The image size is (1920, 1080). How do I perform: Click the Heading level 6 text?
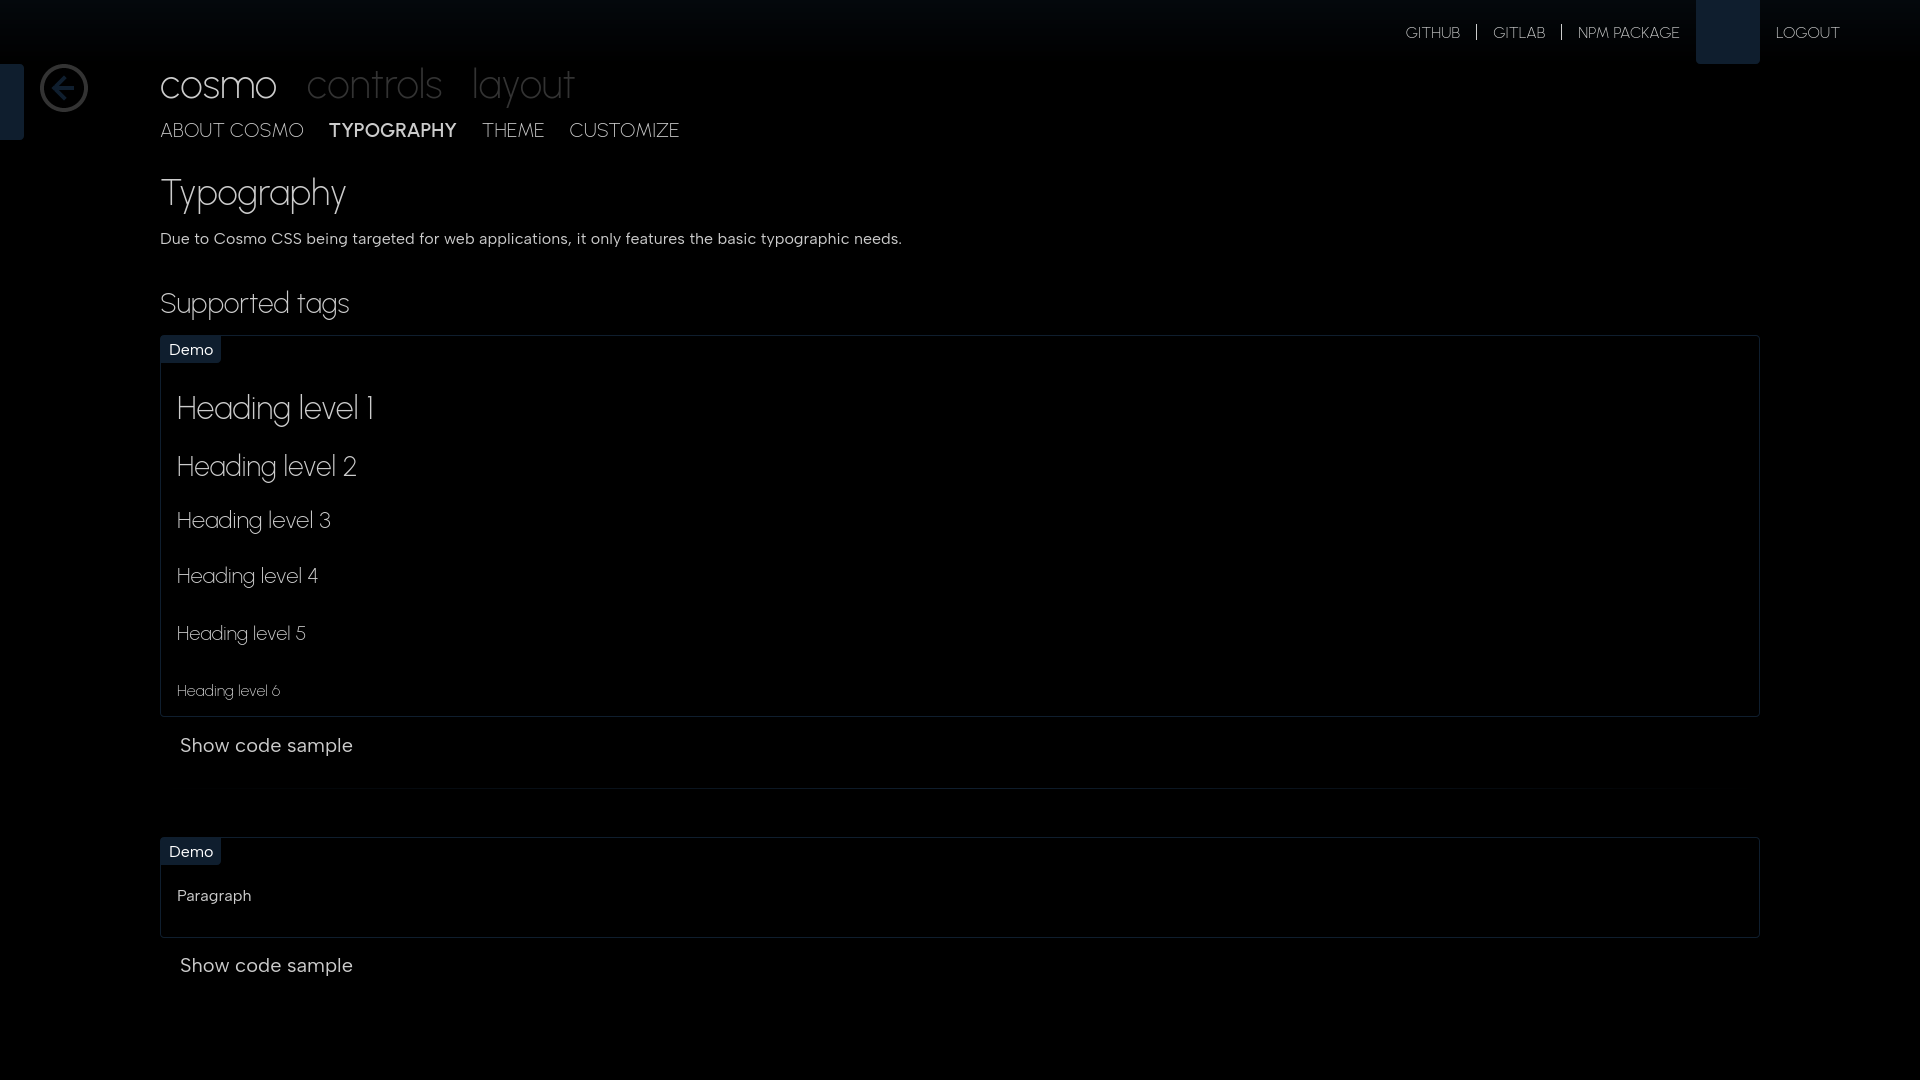point(228,691)
